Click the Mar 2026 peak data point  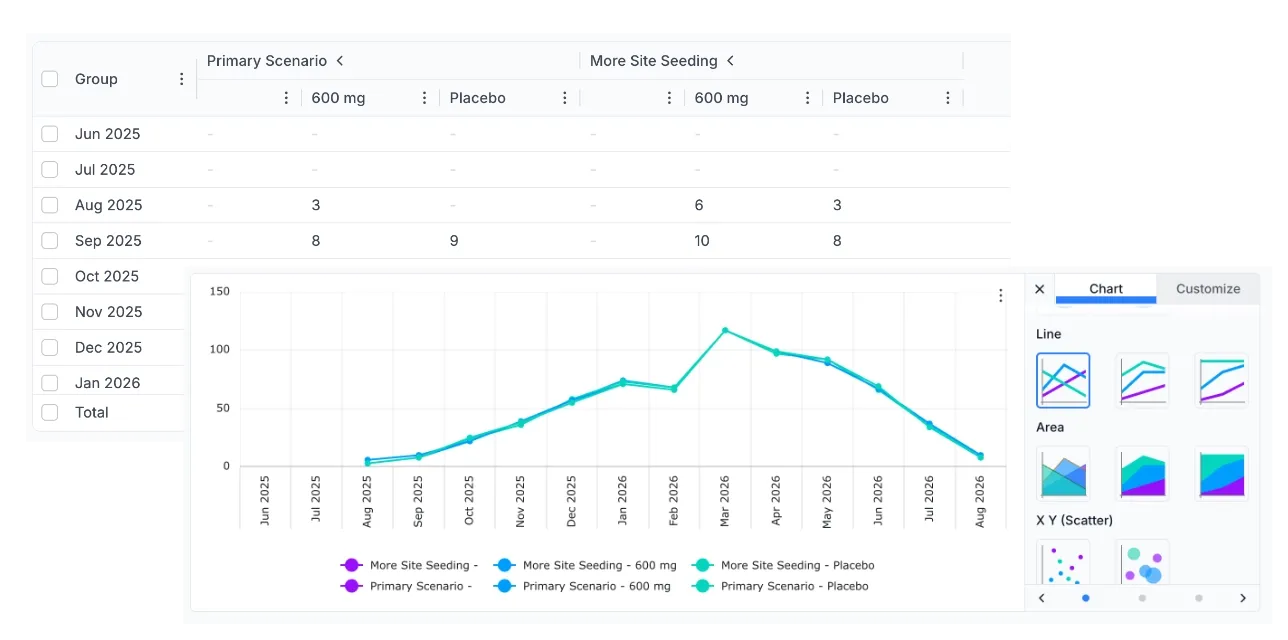(x=725, y=330)
